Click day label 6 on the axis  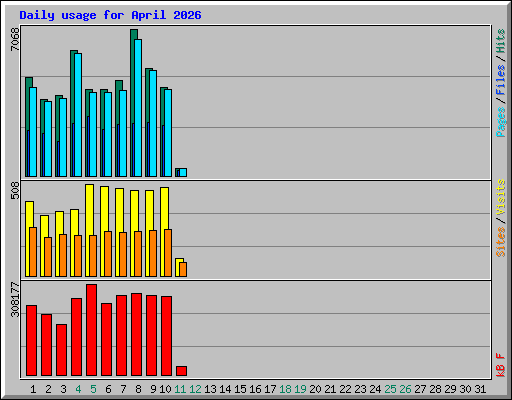pyautogui.click(x=108, y=389)
